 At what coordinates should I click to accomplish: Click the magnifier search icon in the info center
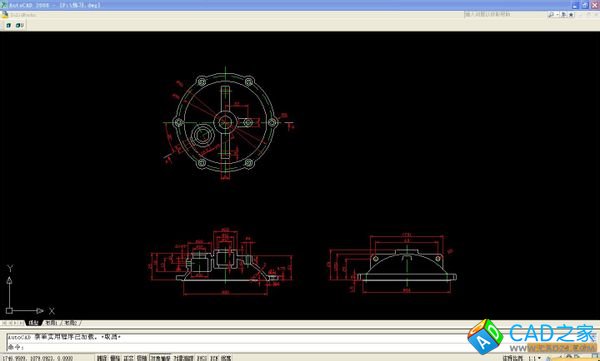(551, 15)
